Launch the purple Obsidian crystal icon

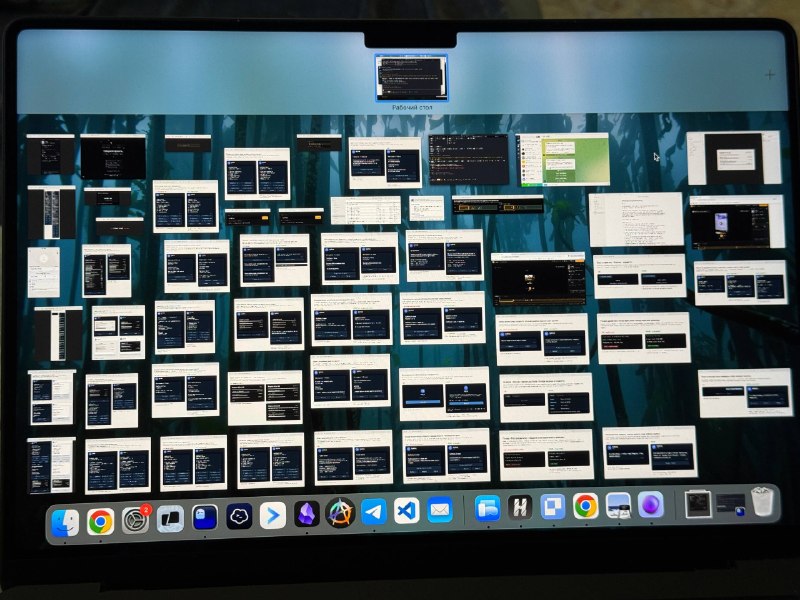click(307, 515)
